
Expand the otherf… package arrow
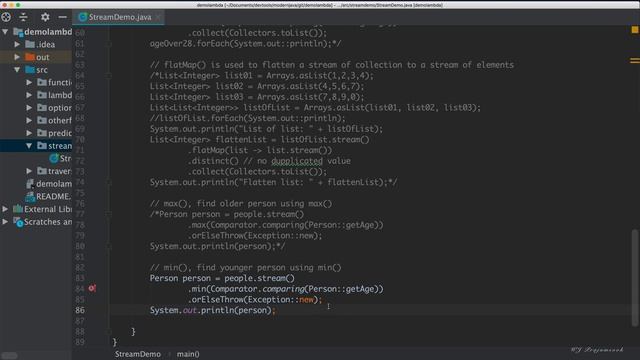(29, 120)
